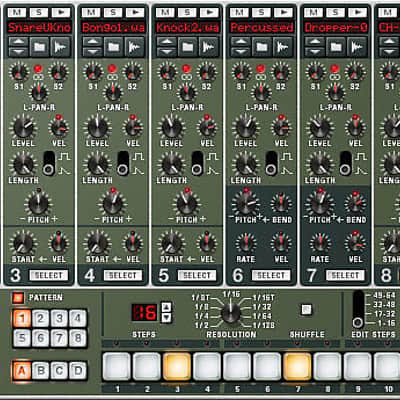Solo channel 5 Knock2
The height and width of the screenshot is (400, 400).
[187, 12]
